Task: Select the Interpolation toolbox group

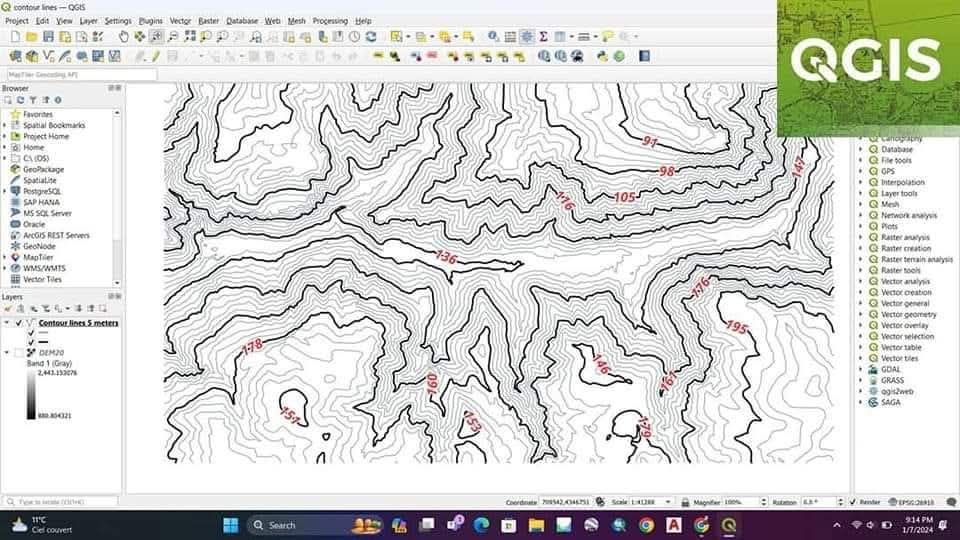Action: click(902, 182)
